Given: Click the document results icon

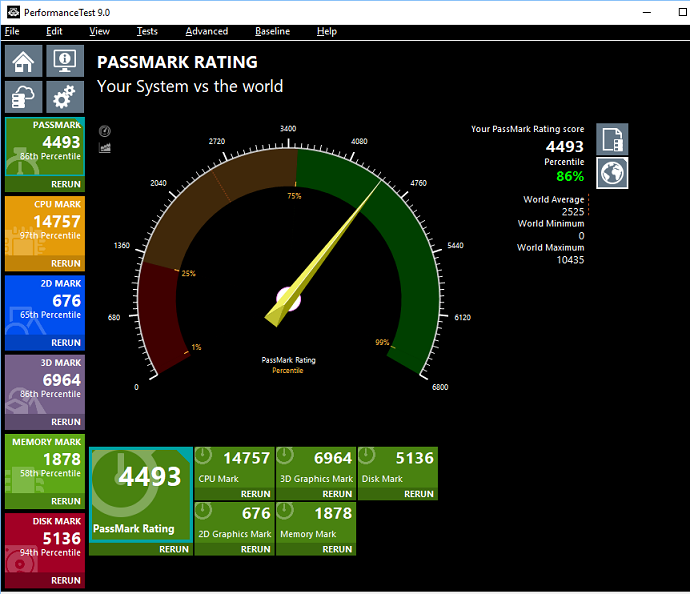Looking at the screenshot, I should pos(612,139).
